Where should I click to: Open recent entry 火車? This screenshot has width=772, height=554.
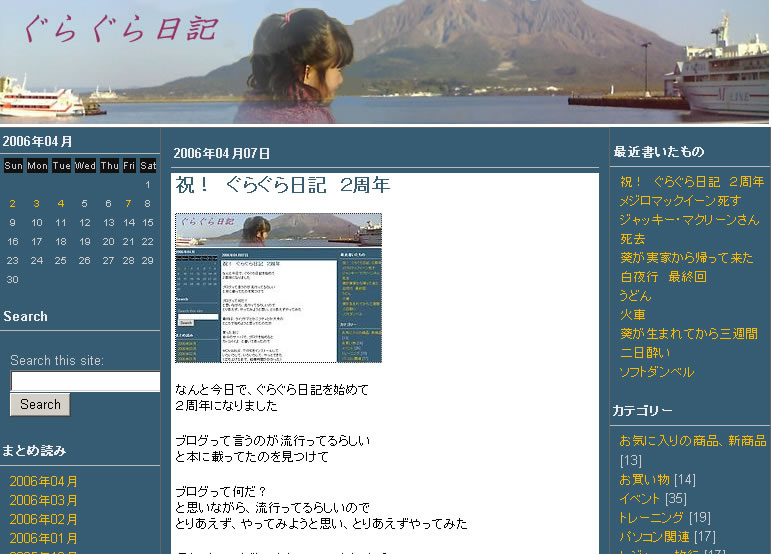tap(632, 315)
